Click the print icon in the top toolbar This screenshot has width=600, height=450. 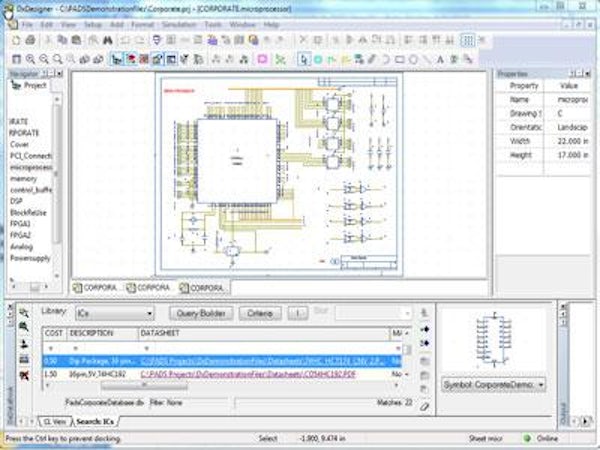coord(31,39)
